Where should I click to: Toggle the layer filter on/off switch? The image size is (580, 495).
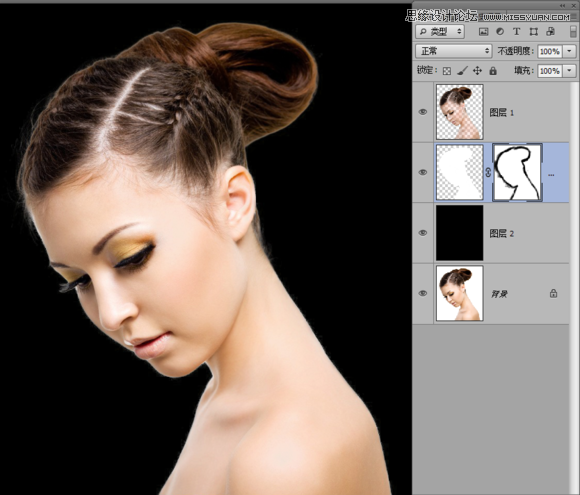(x=573, y=31)
